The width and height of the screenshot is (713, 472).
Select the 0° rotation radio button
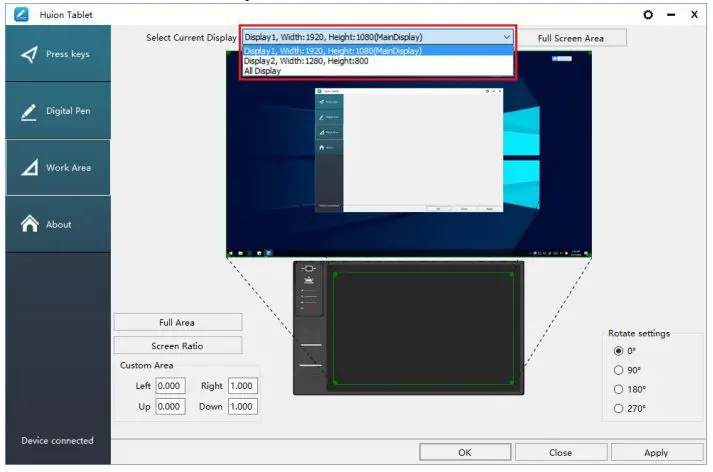618,351
